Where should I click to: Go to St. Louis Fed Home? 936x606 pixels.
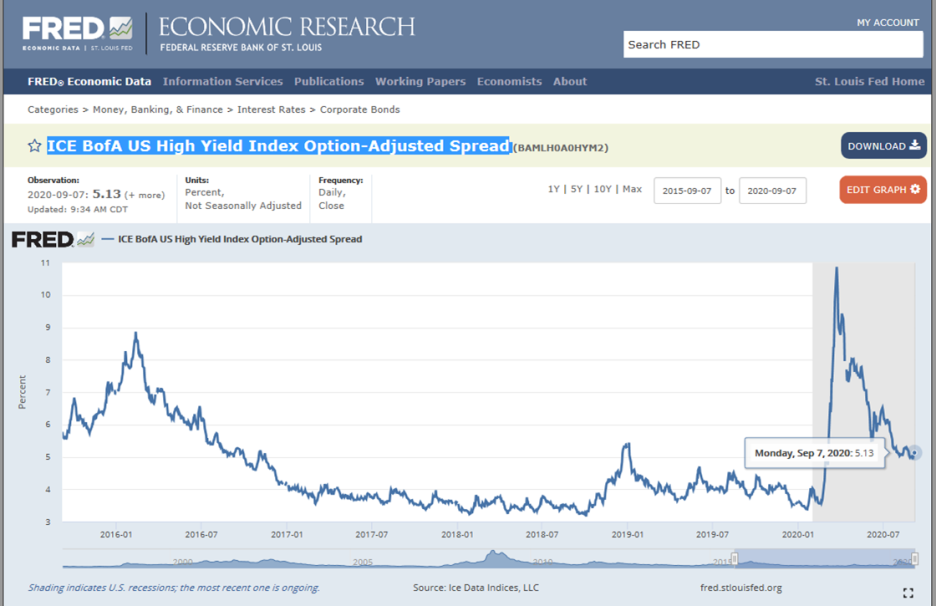click(870, 82)
